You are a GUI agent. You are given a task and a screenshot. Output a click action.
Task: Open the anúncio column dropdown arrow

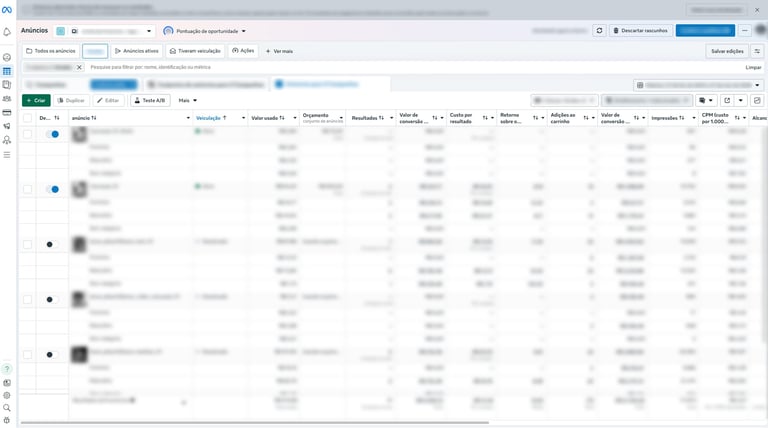188,118
